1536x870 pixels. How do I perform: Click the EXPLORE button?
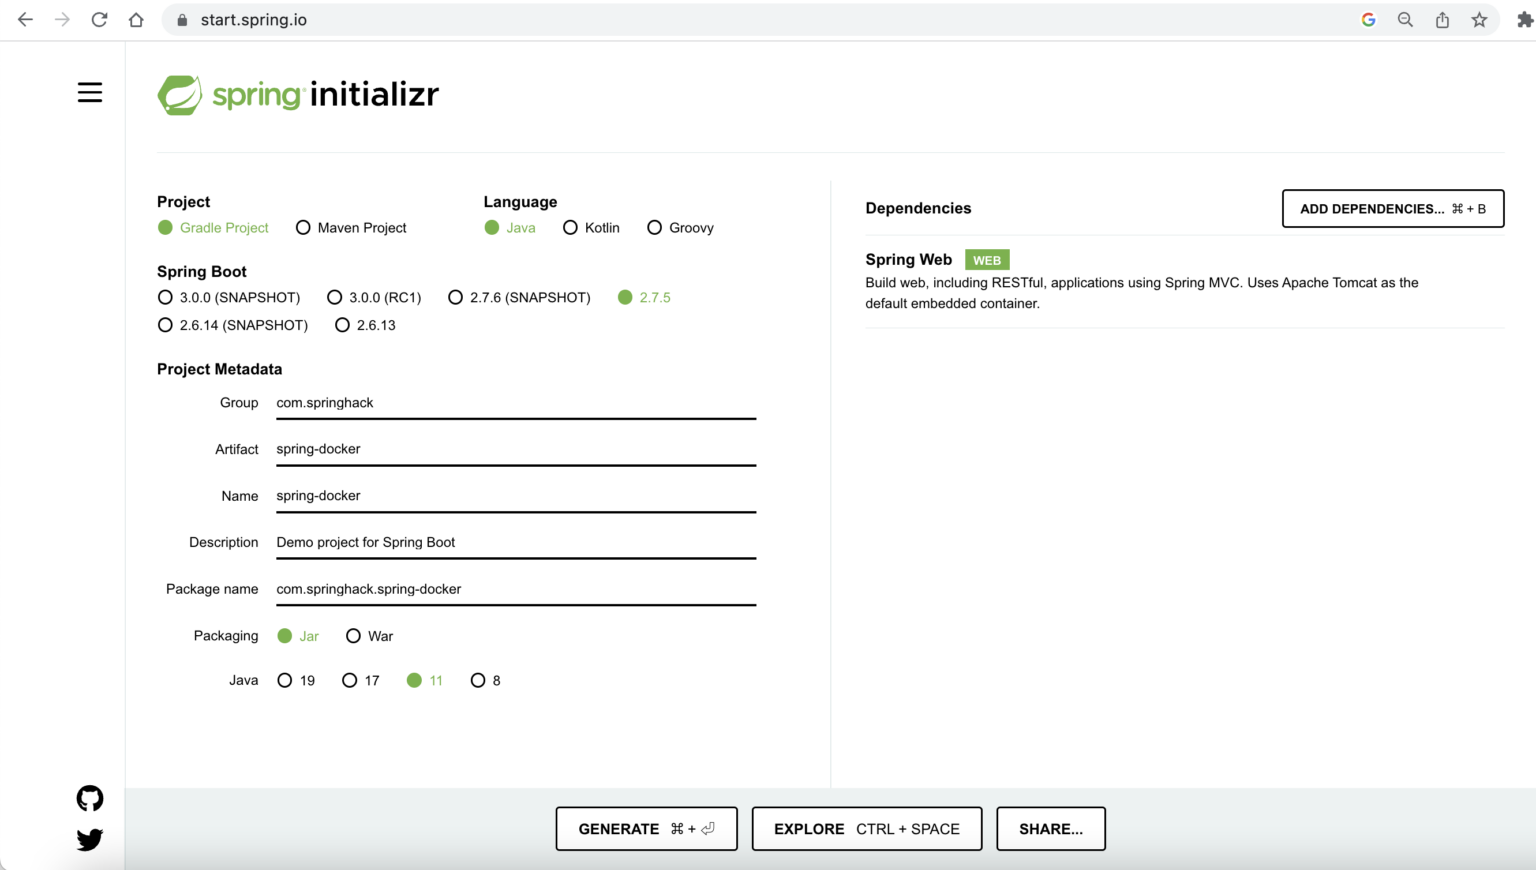coord(866,828)
